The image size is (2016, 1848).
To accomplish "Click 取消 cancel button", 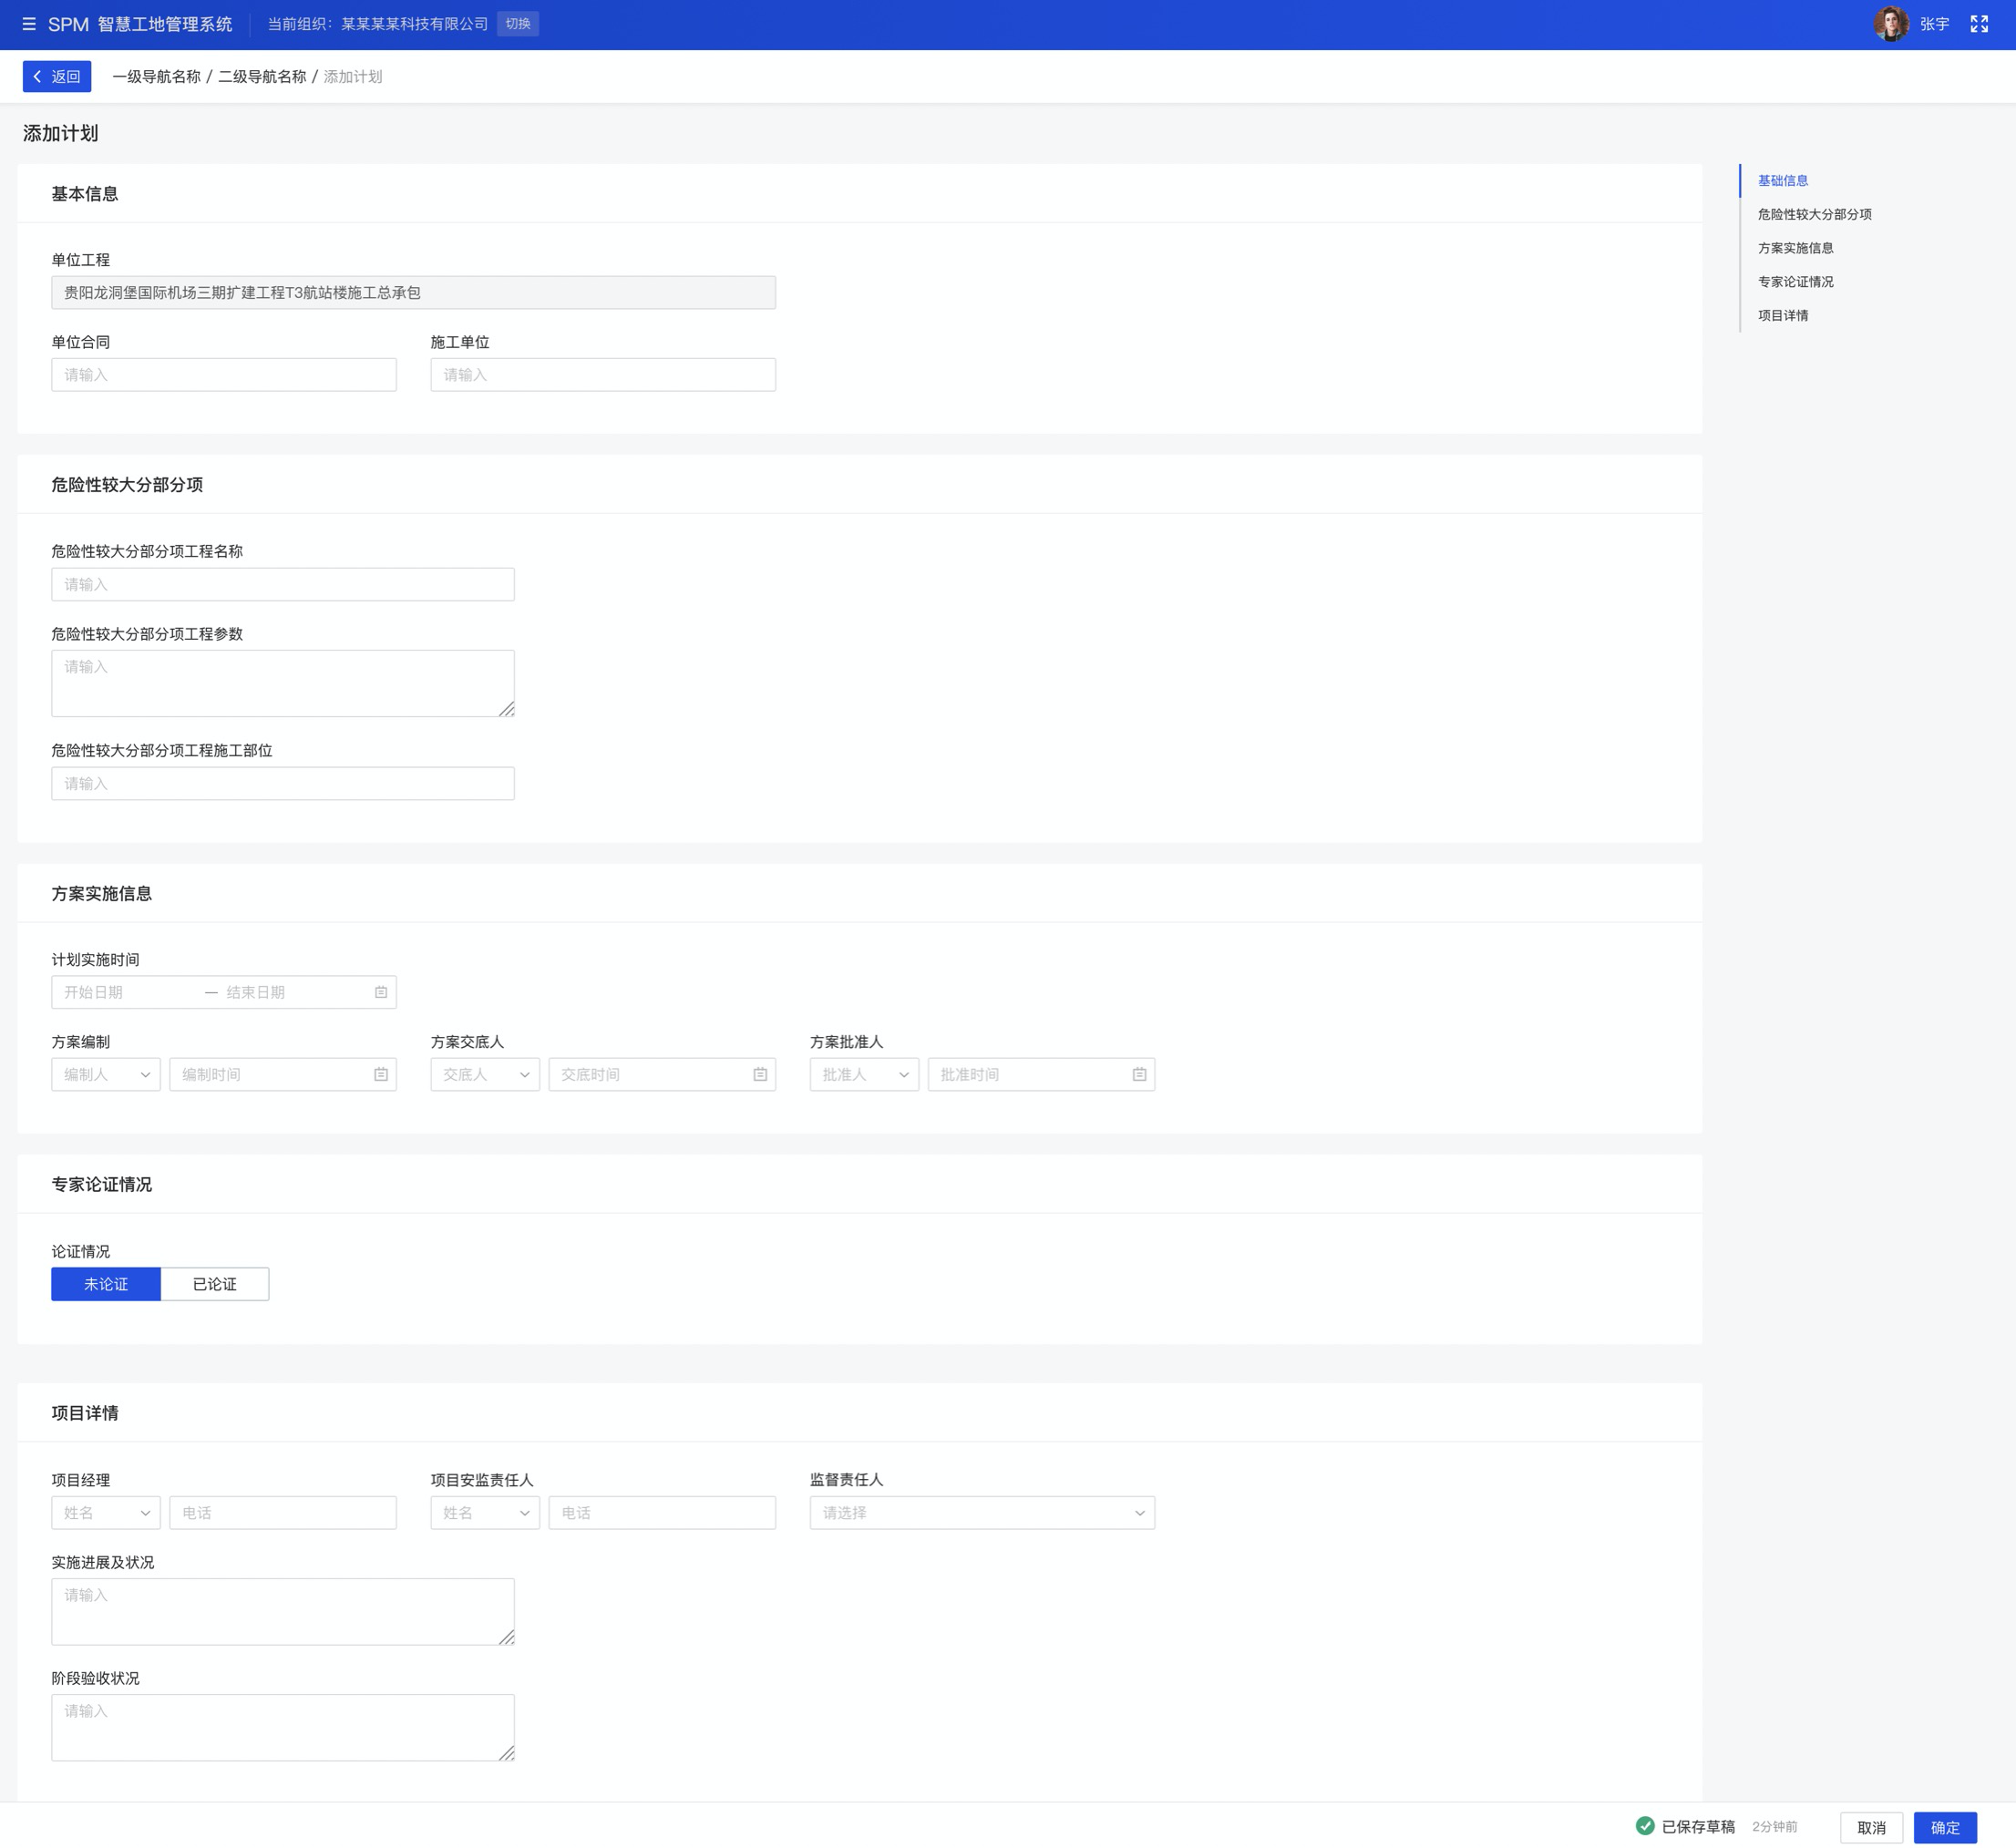I will 1870,1828.
